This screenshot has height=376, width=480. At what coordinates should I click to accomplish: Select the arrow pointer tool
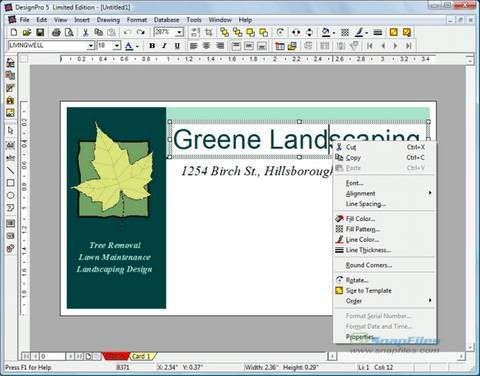coord(11,130)
